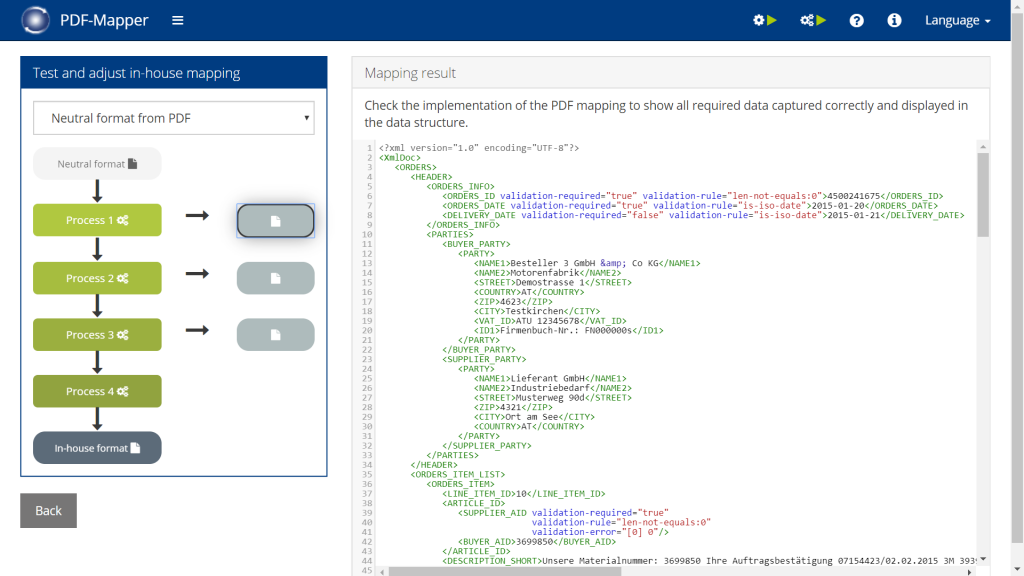
Task: Click the validation-error "[0] 0" line
Action: 600,532
